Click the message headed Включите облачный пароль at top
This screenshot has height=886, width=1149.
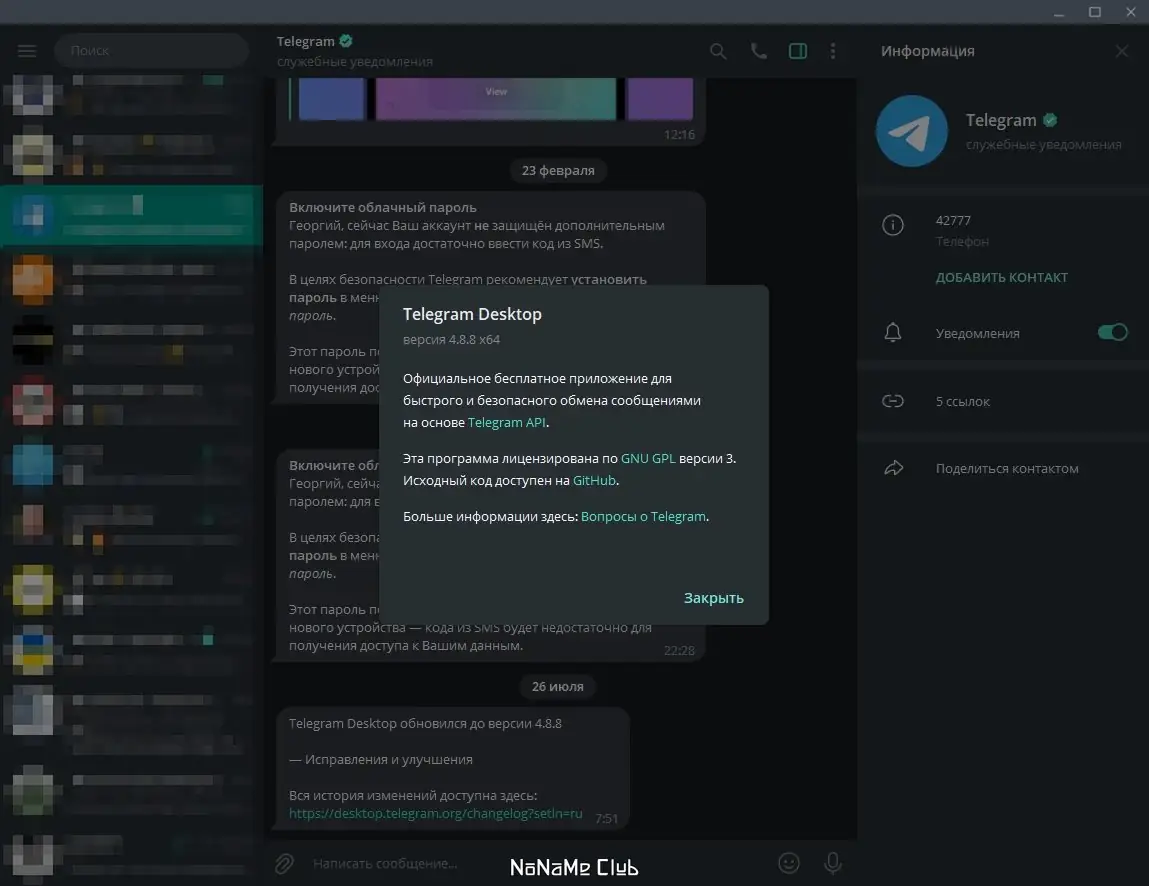[489, 297]
